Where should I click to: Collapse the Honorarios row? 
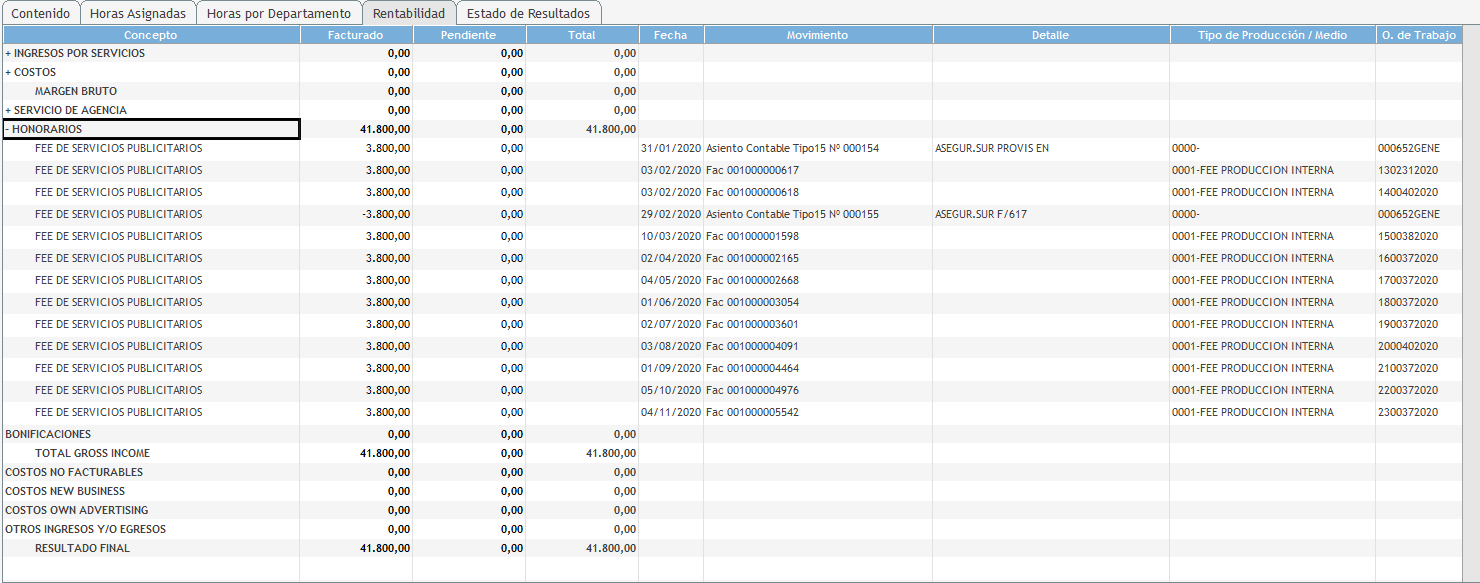[x=8, y=130]
